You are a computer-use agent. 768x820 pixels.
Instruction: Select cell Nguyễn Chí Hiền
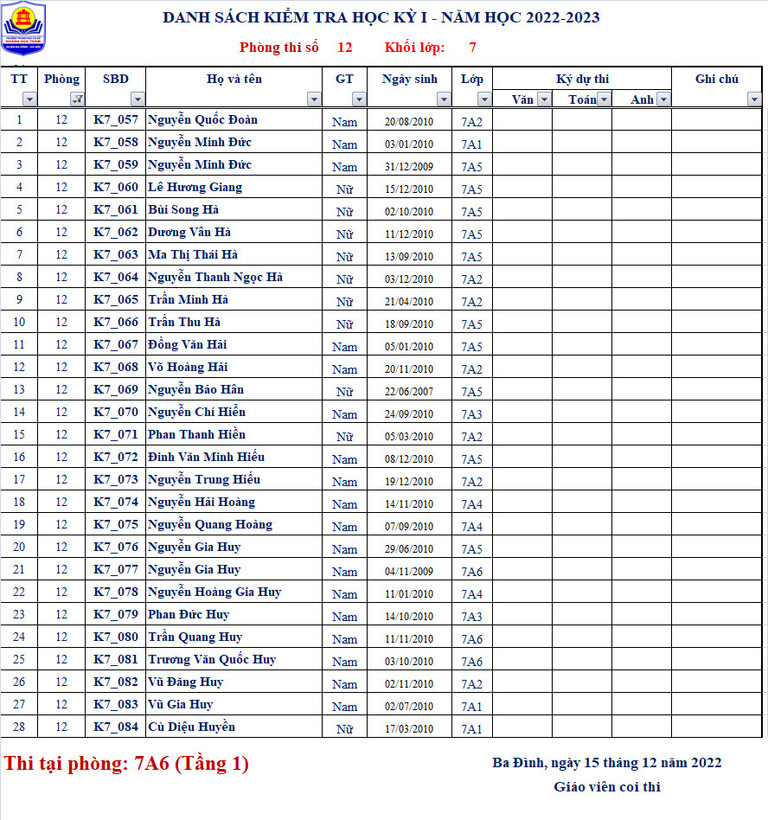[234, 412]
